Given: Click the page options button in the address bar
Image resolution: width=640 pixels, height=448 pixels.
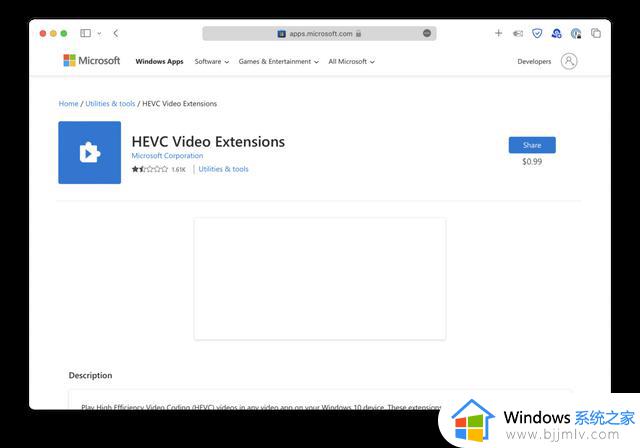Looking at the screenshot, I should 427,33.
